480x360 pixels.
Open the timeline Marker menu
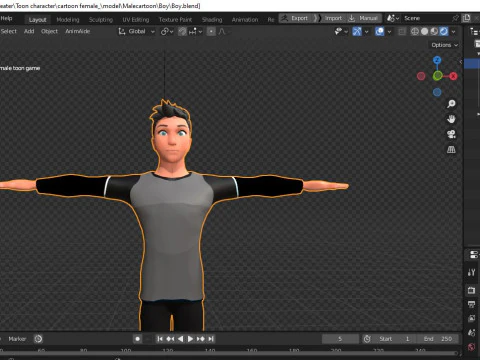[17, 339]
